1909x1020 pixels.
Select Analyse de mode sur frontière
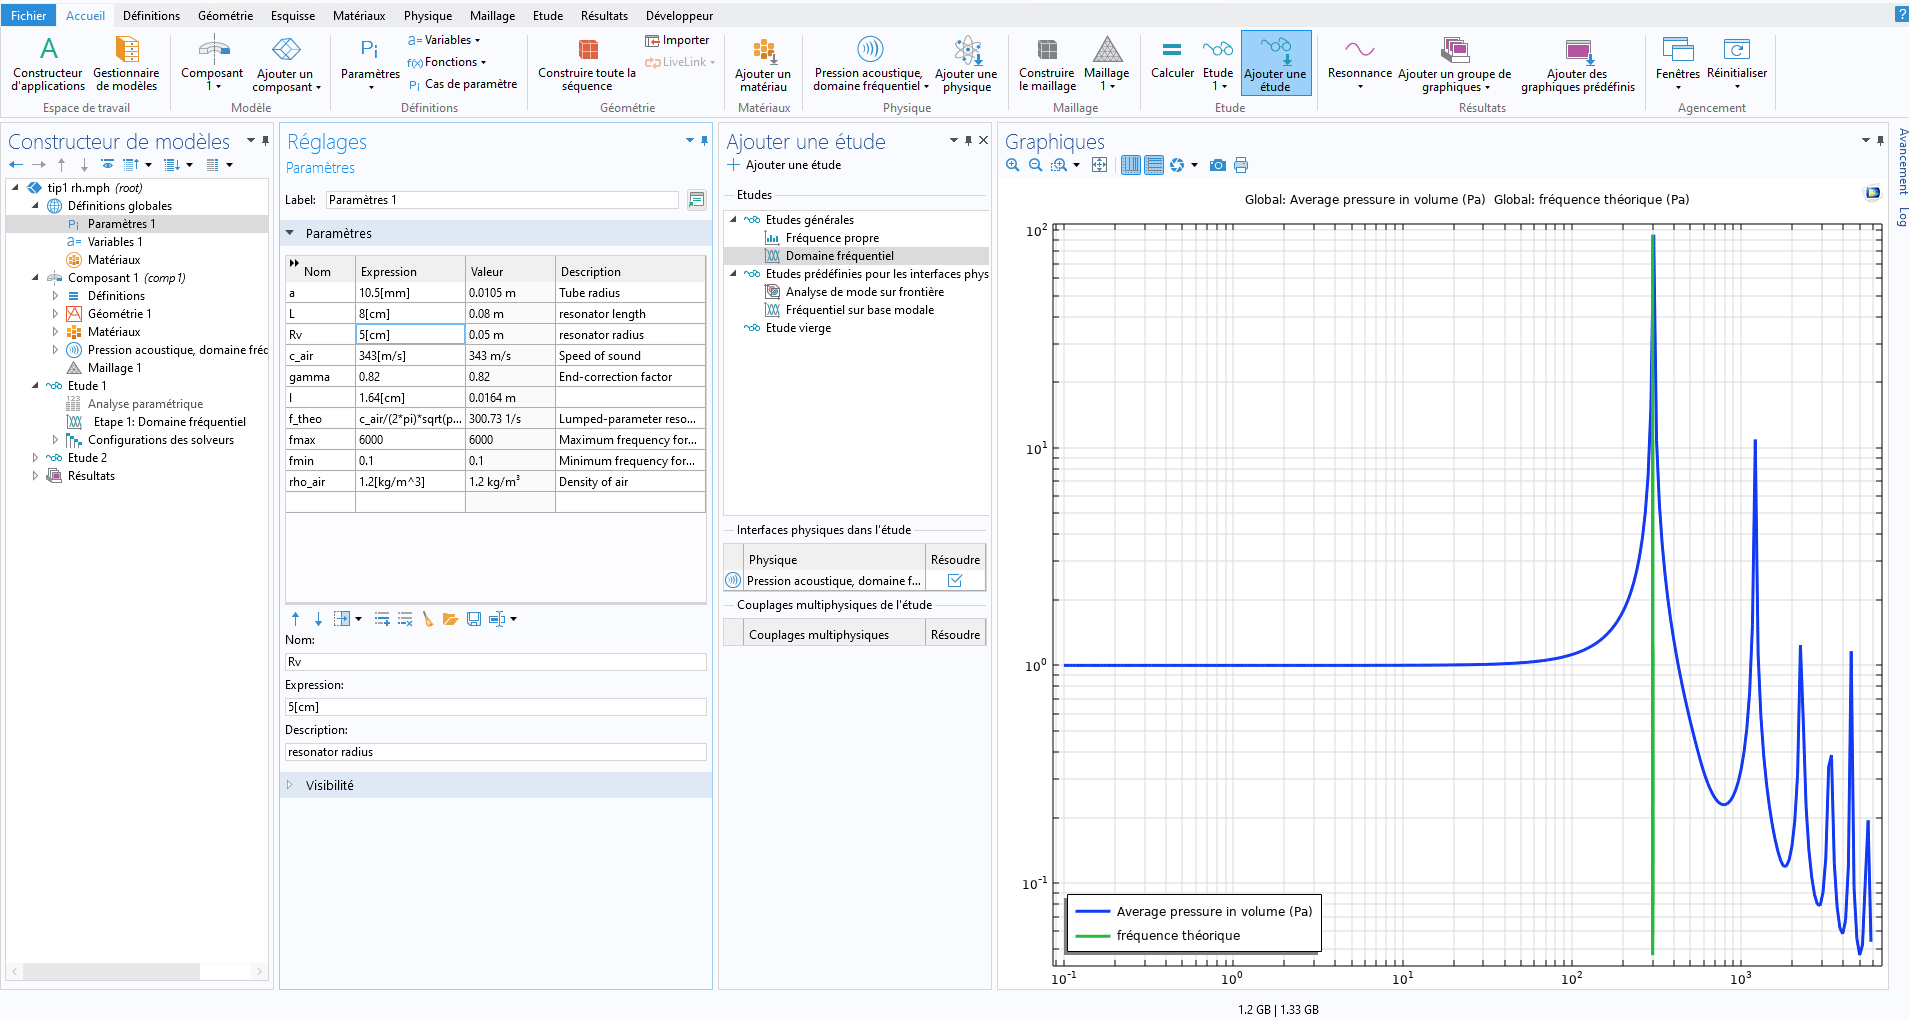(864, 292)
